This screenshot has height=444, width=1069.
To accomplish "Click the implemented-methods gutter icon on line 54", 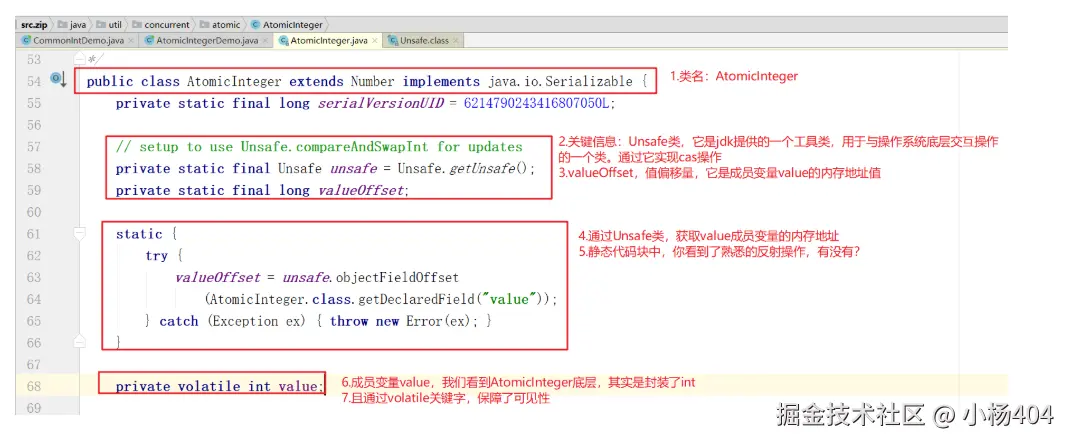I will click(59, 80).
